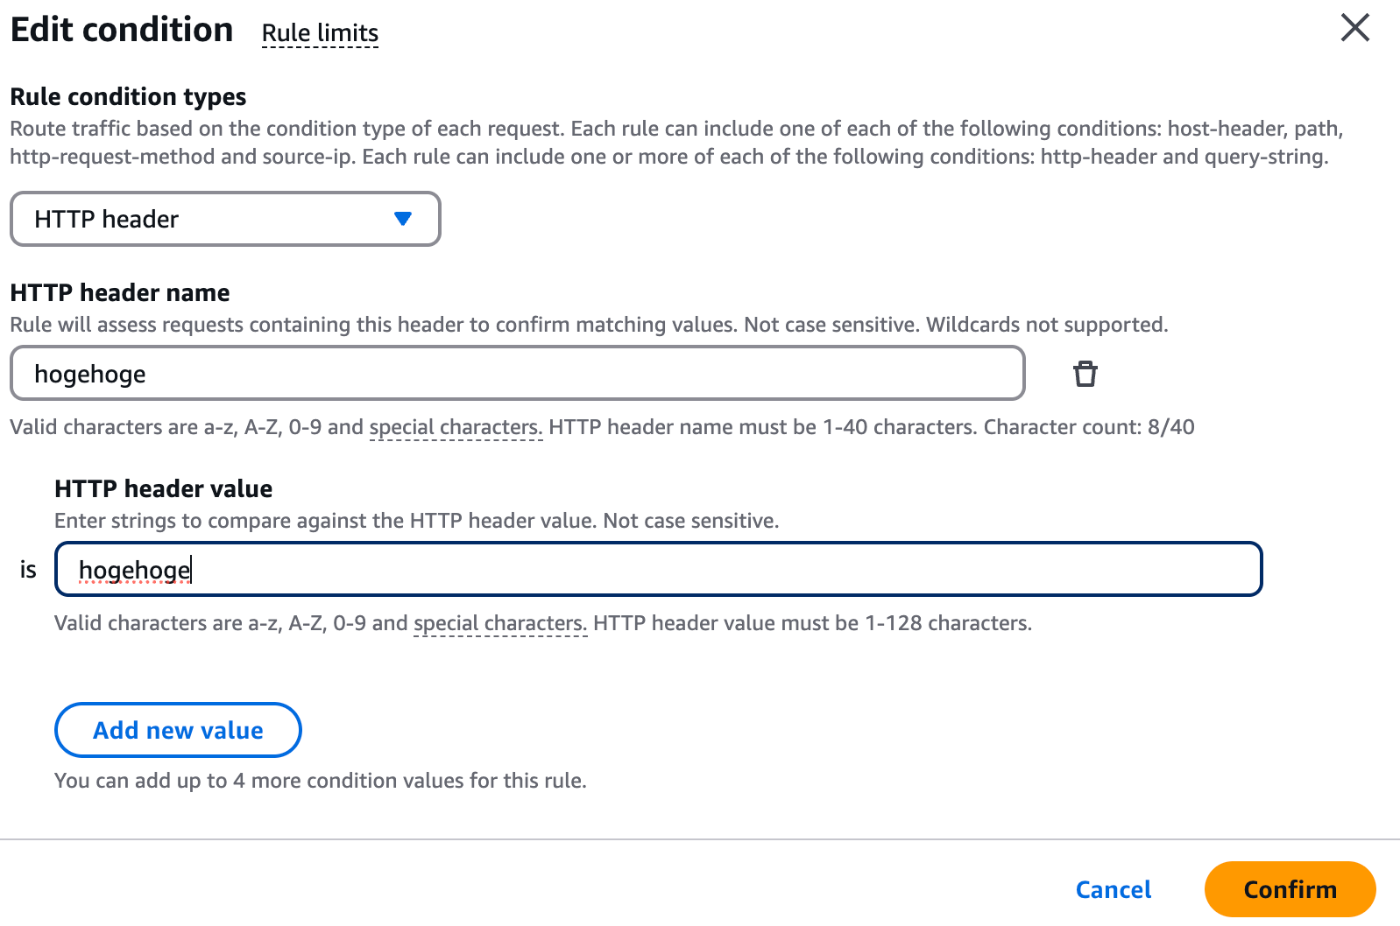This screenshot has width=1400, height=926.
Task: Confirm the edited condition
Action: coord(1290,889)
